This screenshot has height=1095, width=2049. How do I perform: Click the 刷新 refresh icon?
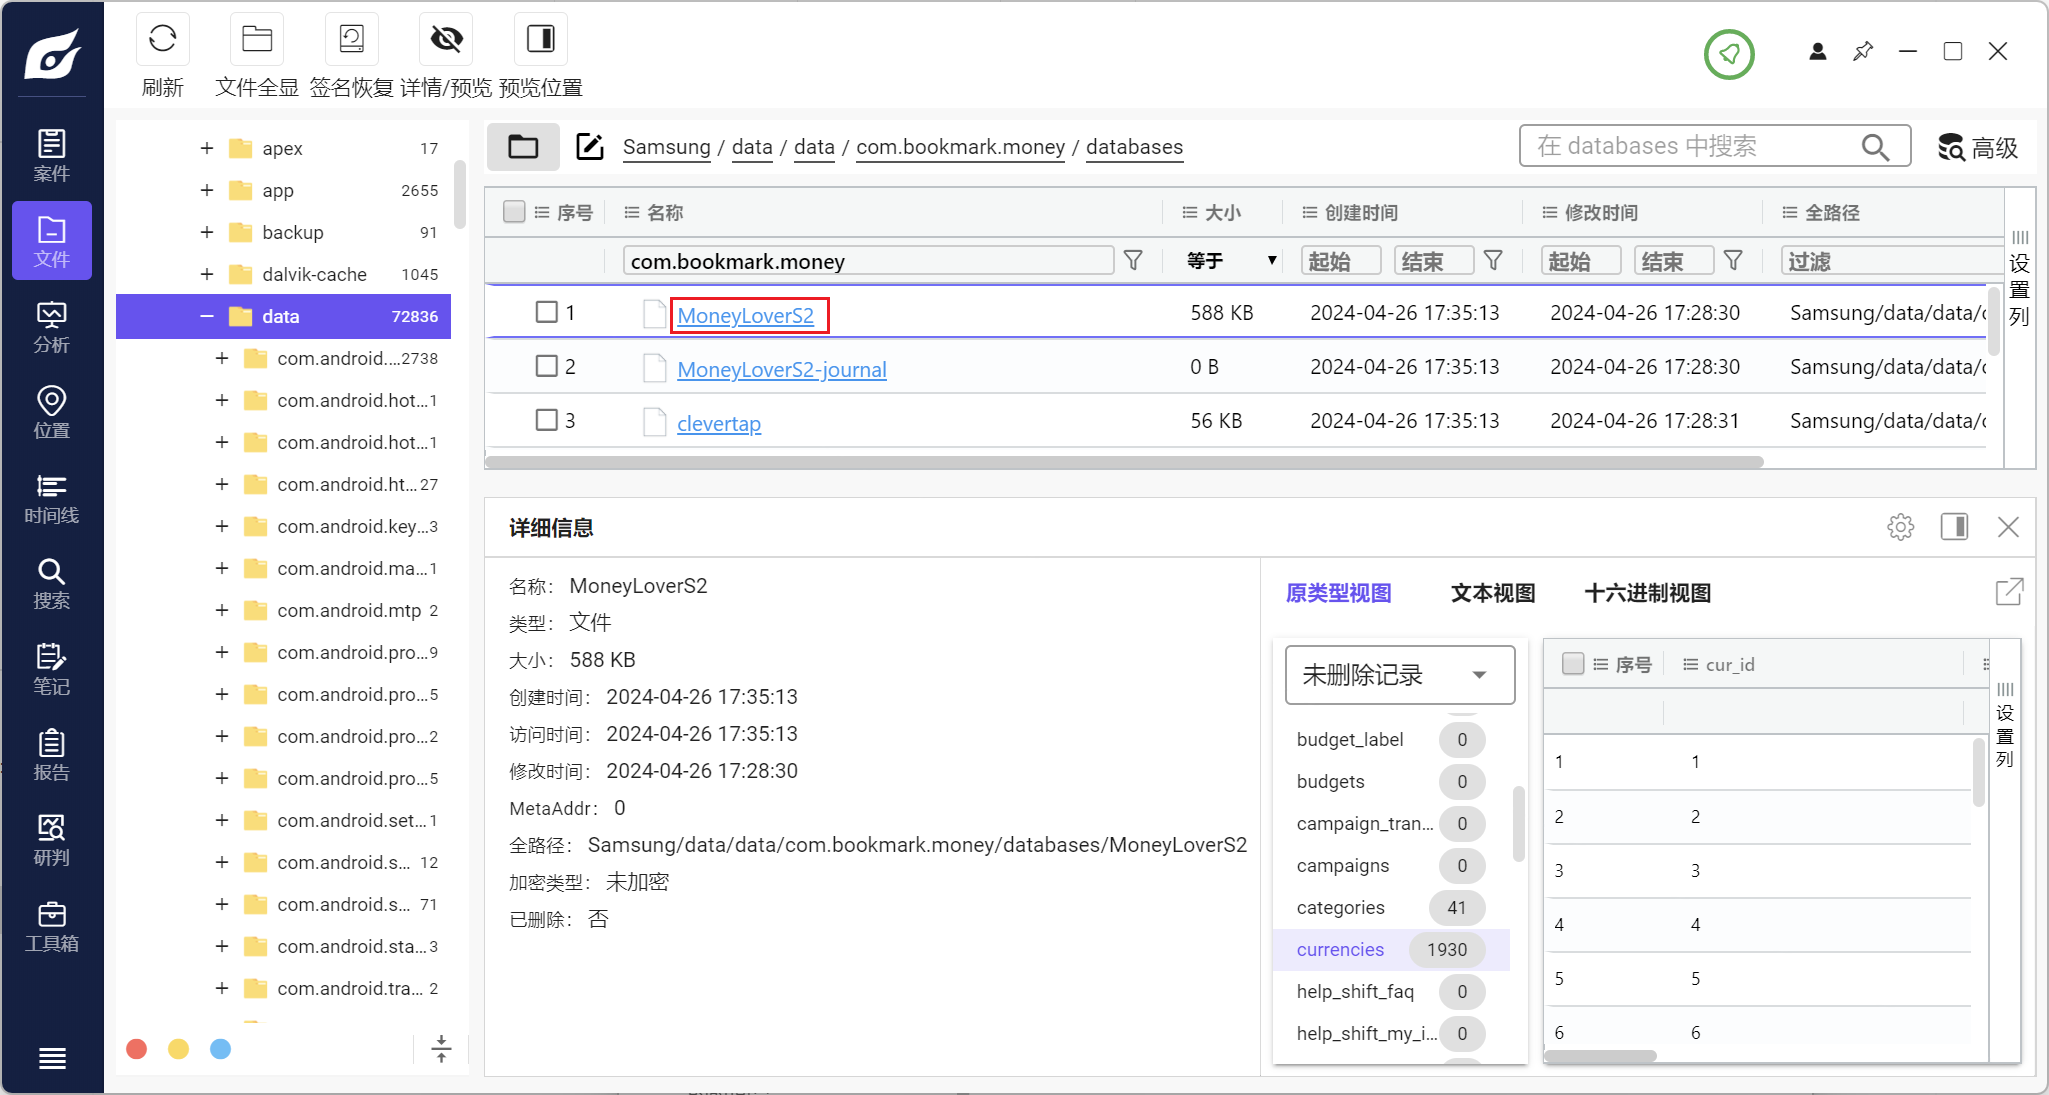click(162, 39)
